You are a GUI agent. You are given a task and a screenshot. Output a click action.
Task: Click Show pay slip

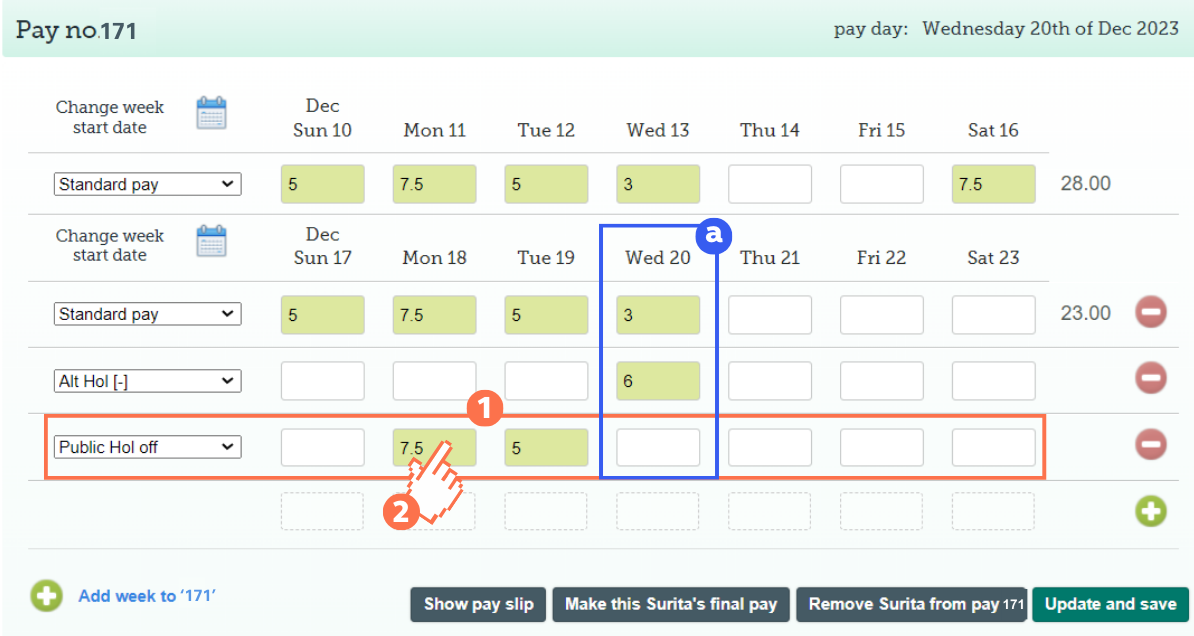[x=478, y=604]
